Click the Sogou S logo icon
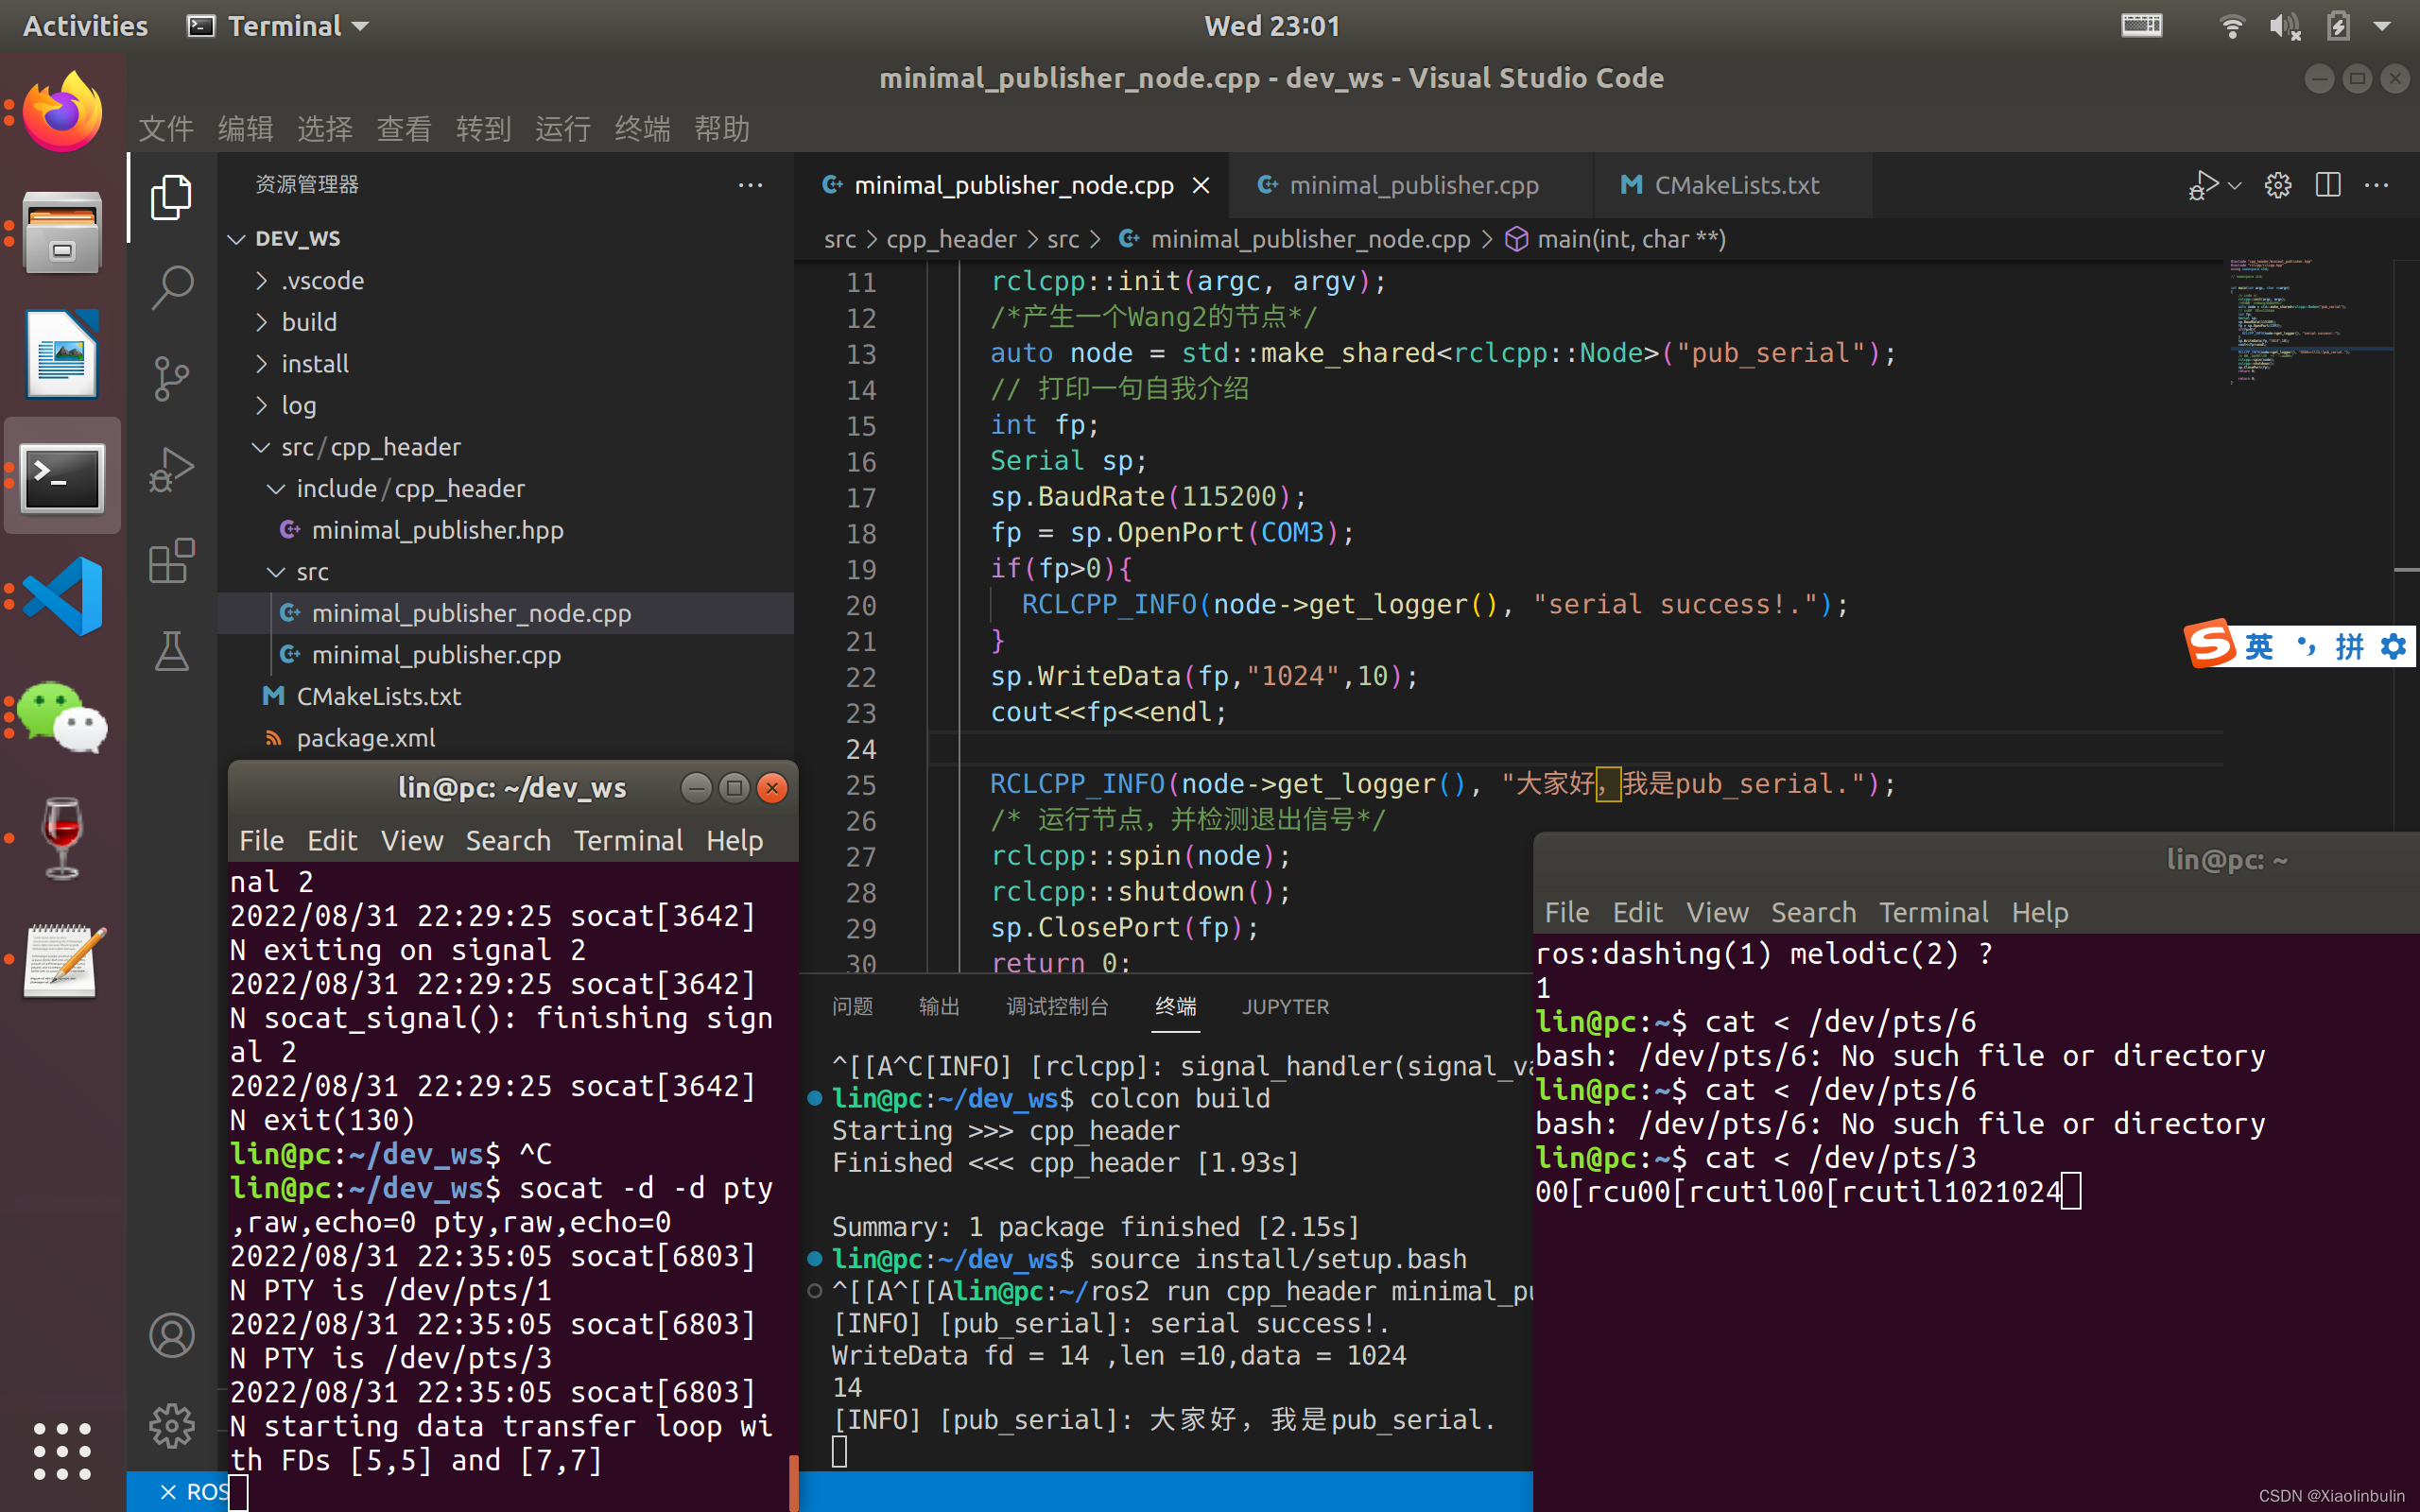Screen dimensions: 2420x1512 [x=2211, y=643]
